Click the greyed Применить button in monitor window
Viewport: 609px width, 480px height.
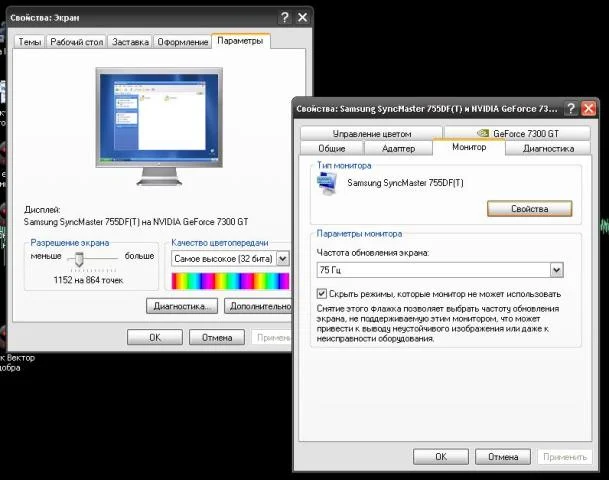[565, 457]
